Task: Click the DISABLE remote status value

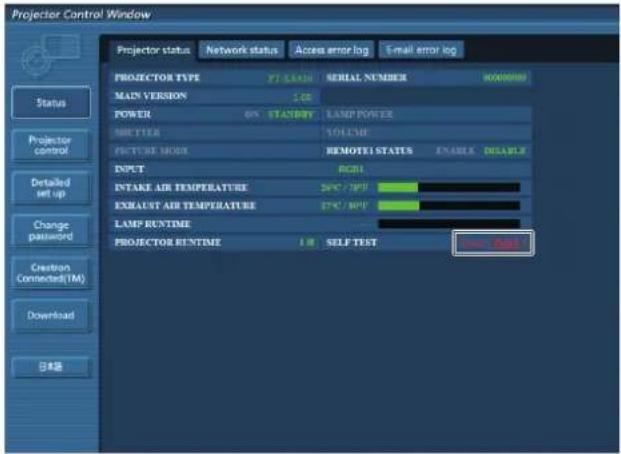Action: (505, 151)
